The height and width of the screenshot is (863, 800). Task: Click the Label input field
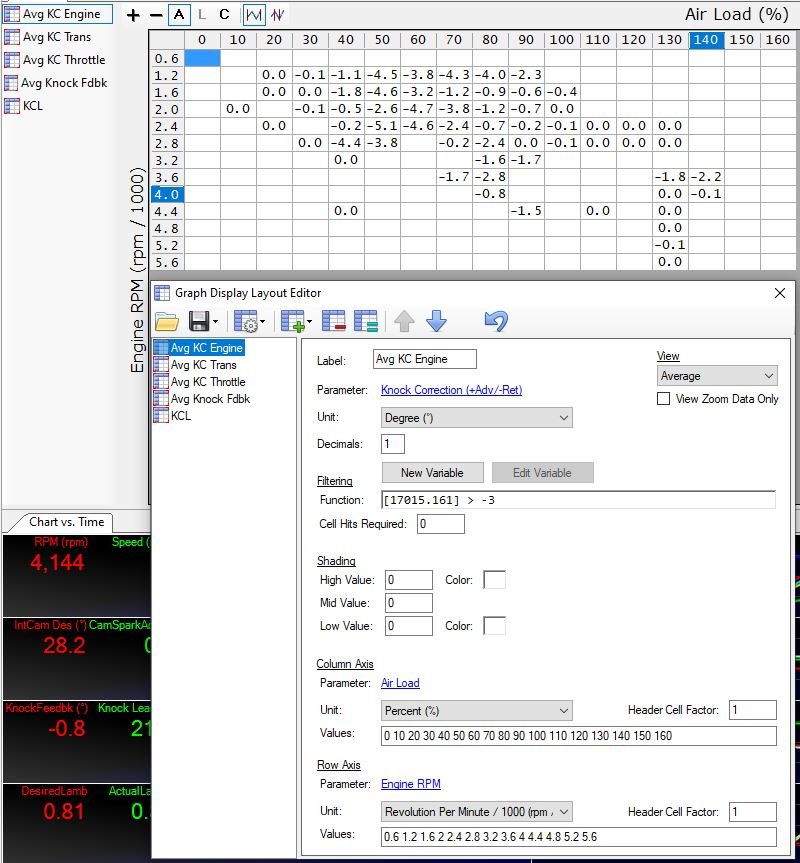coord(425,359)
